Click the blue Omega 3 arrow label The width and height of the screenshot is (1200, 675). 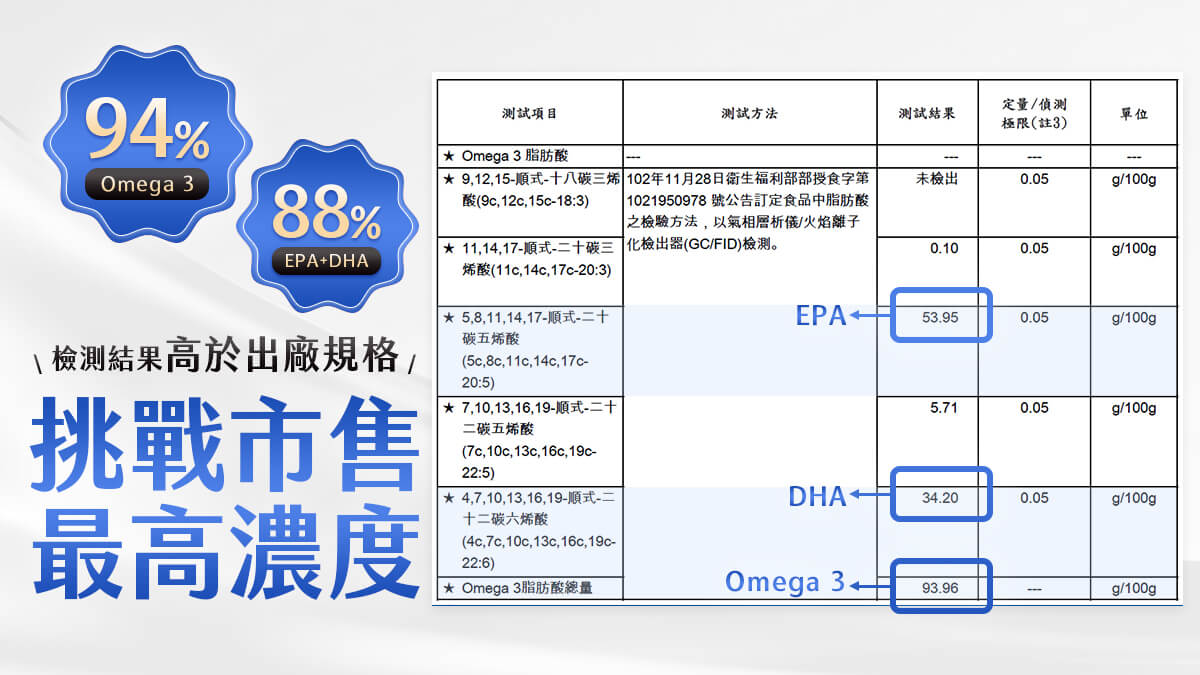pos(785,582)
